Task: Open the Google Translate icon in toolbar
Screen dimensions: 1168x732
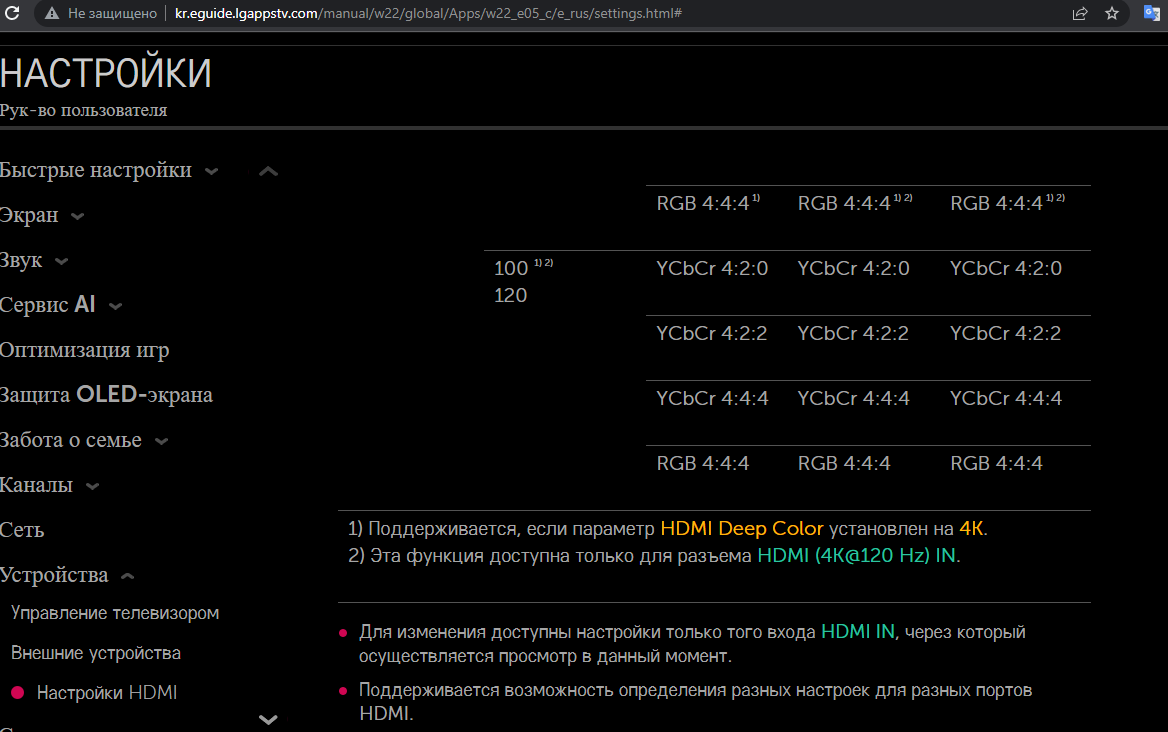Action: 1152,14
